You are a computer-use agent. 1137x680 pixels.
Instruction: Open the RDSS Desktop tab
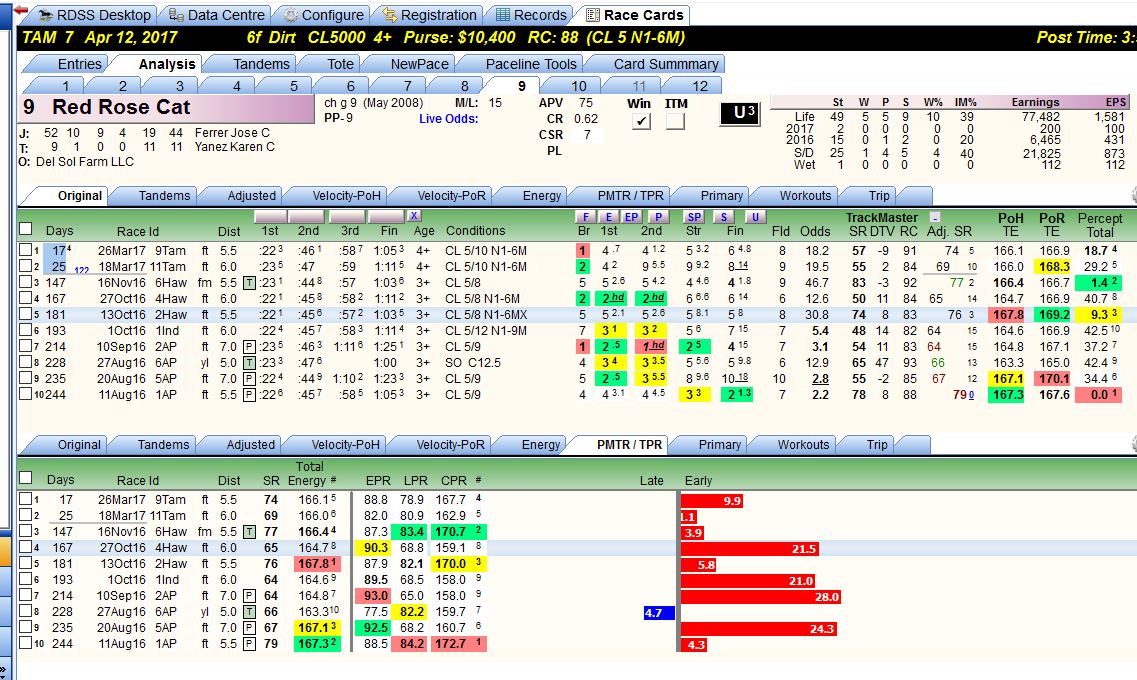(x=95, y=15)
